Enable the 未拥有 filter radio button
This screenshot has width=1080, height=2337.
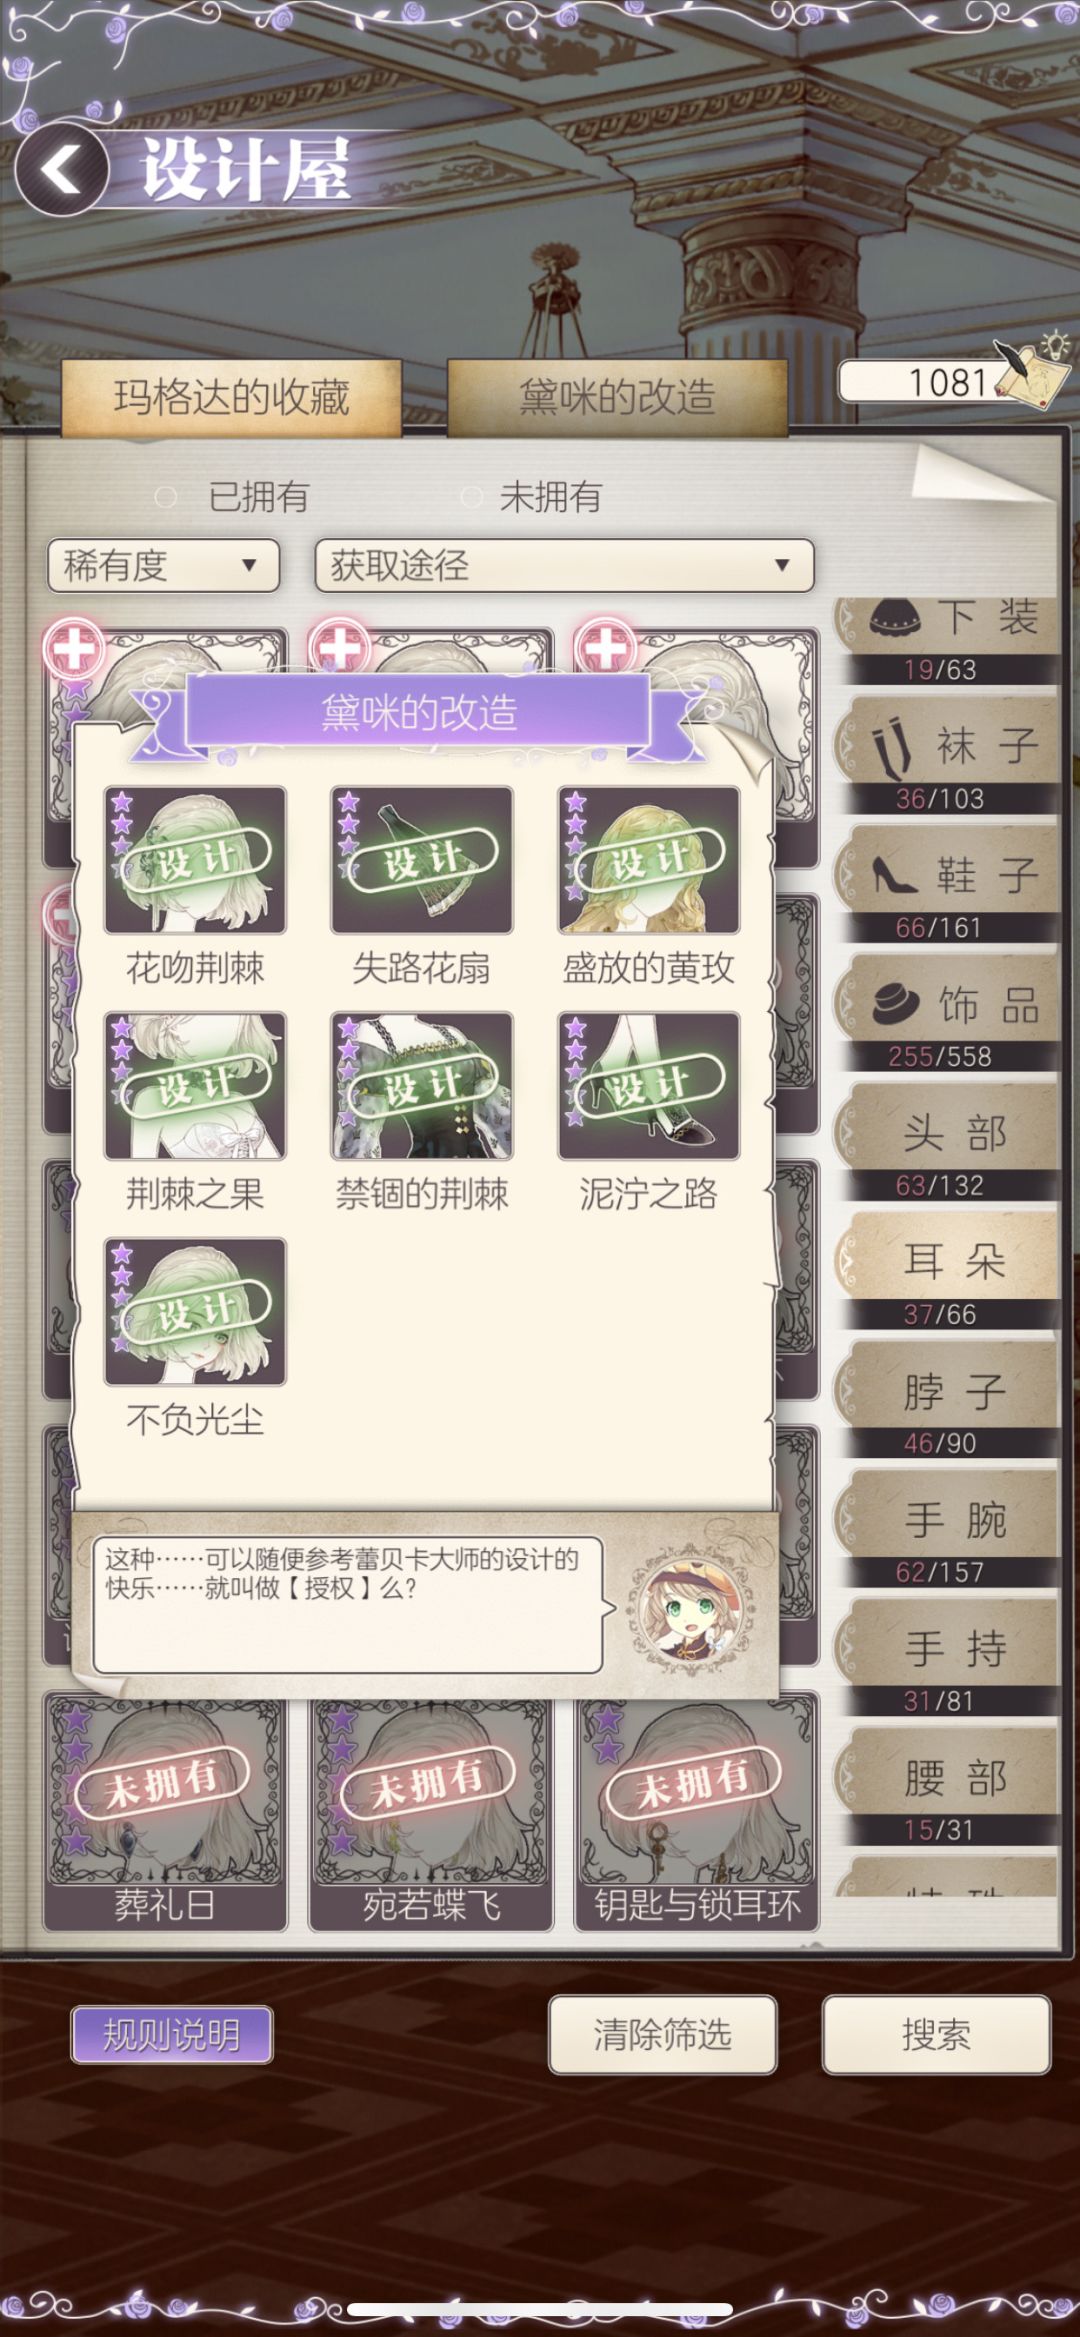471,496
